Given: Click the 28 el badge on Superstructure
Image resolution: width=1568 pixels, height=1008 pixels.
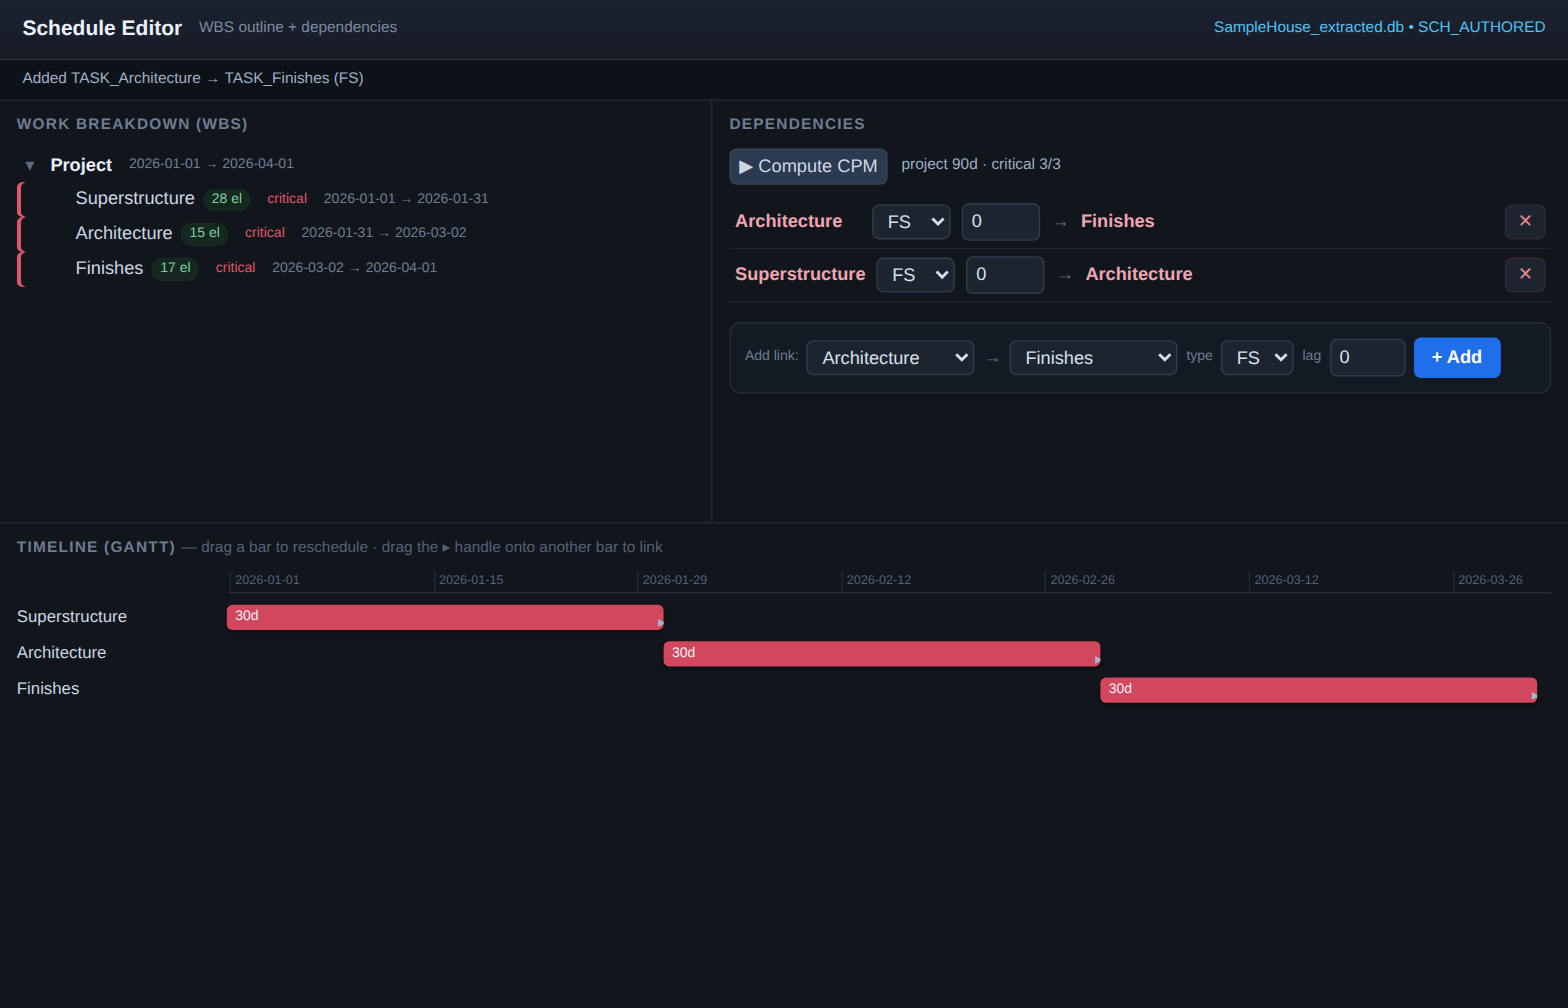Looking at the screenshot, I should 227,199.
